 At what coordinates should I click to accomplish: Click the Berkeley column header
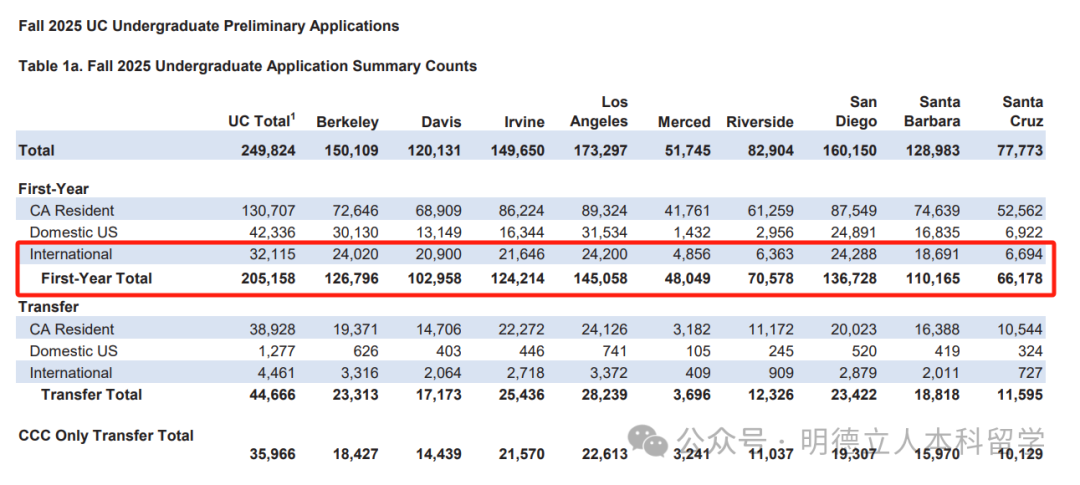[347, 123]
